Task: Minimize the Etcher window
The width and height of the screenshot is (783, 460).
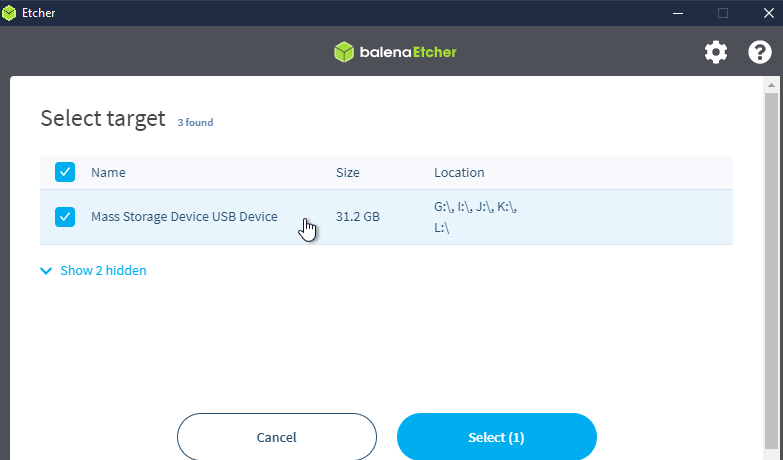Action: (x=678, y=13)
